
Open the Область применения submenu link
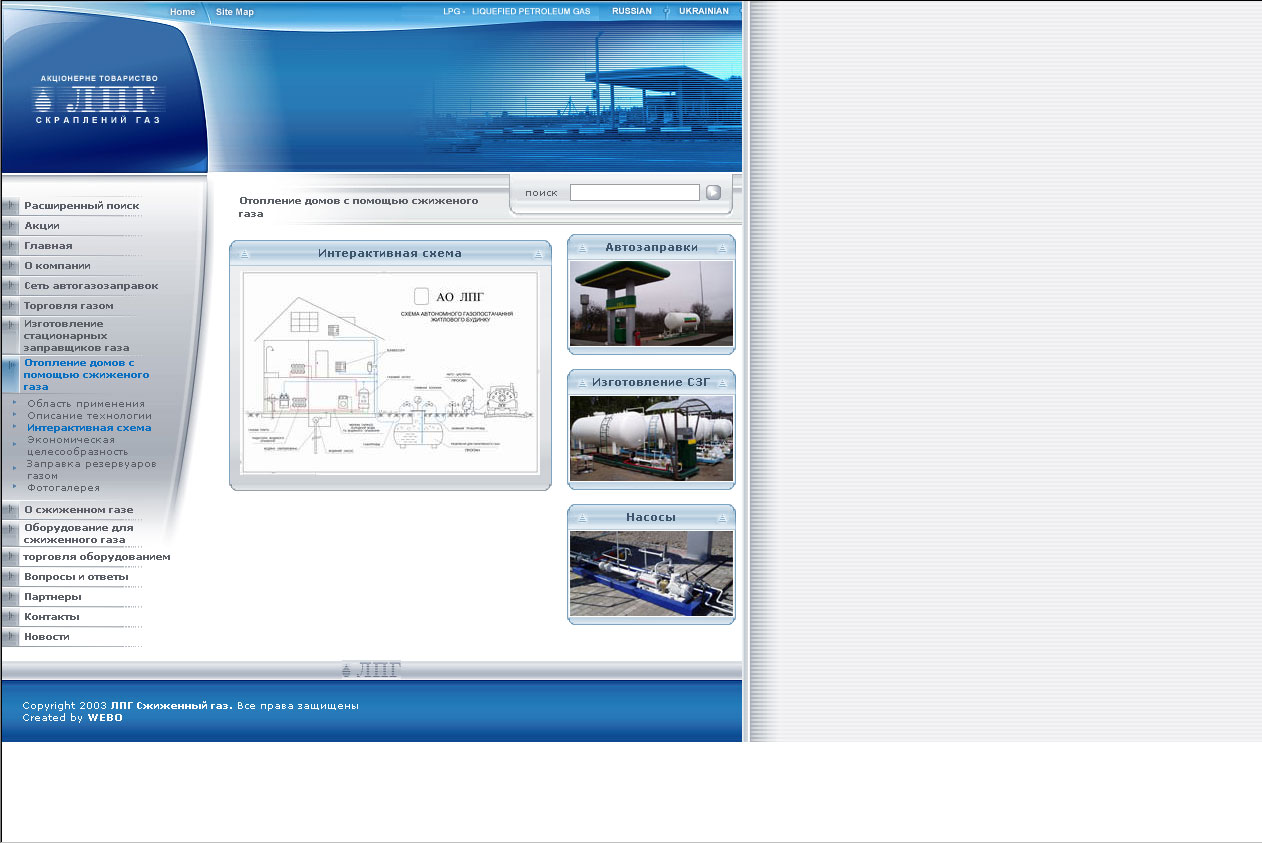pos(86,404)
